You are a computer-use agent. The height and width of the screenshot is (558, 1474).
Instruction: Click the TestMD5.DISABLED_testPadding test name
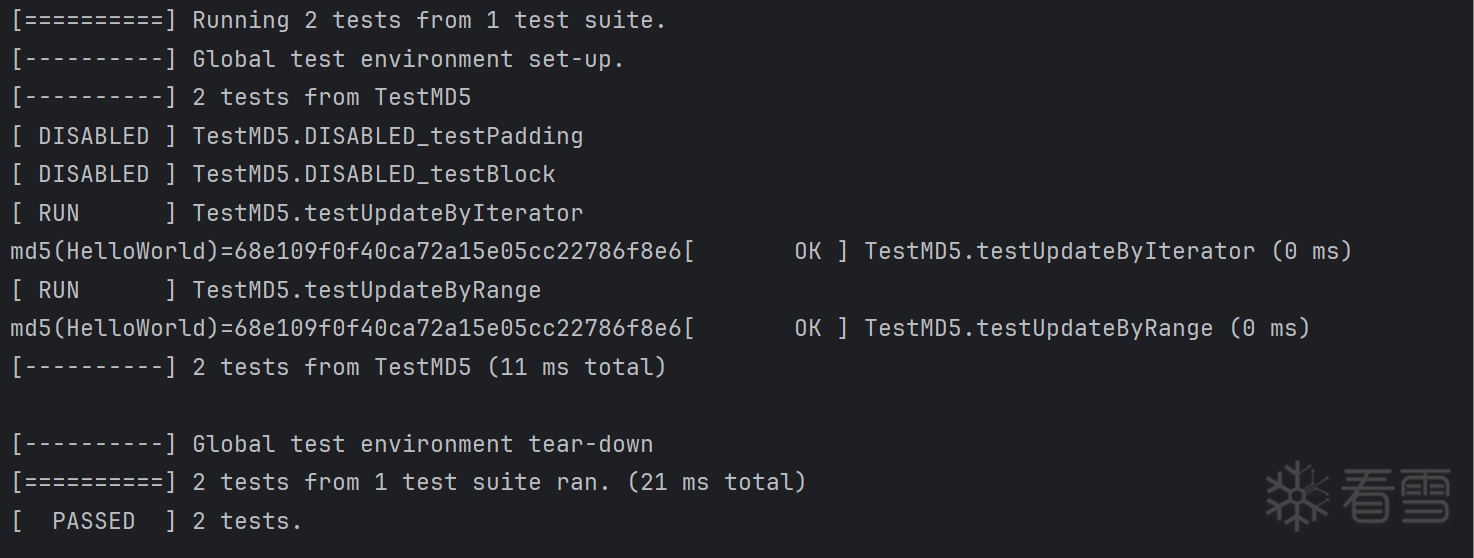(387, 136)
